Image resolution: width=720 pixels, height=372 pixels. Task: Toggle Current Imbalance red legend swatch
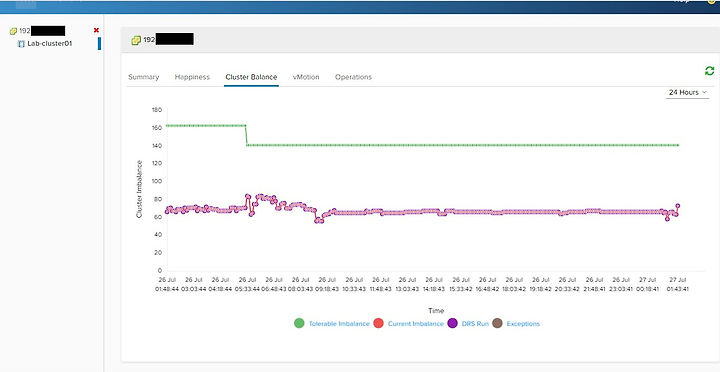[378, 323]
